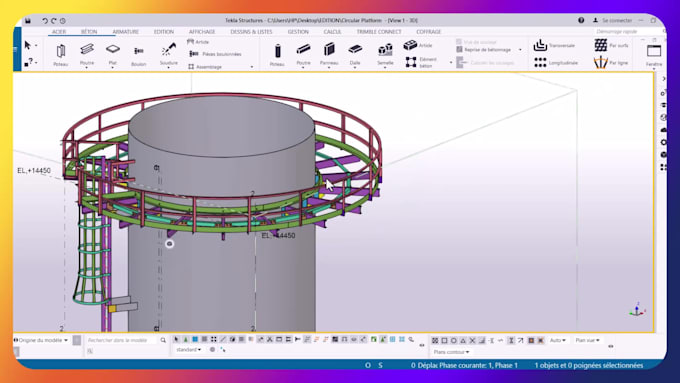Open the AFFICHAGE ribbon tab
The width and height of the screenshot is (680, 383).
(x=202, y=32)
